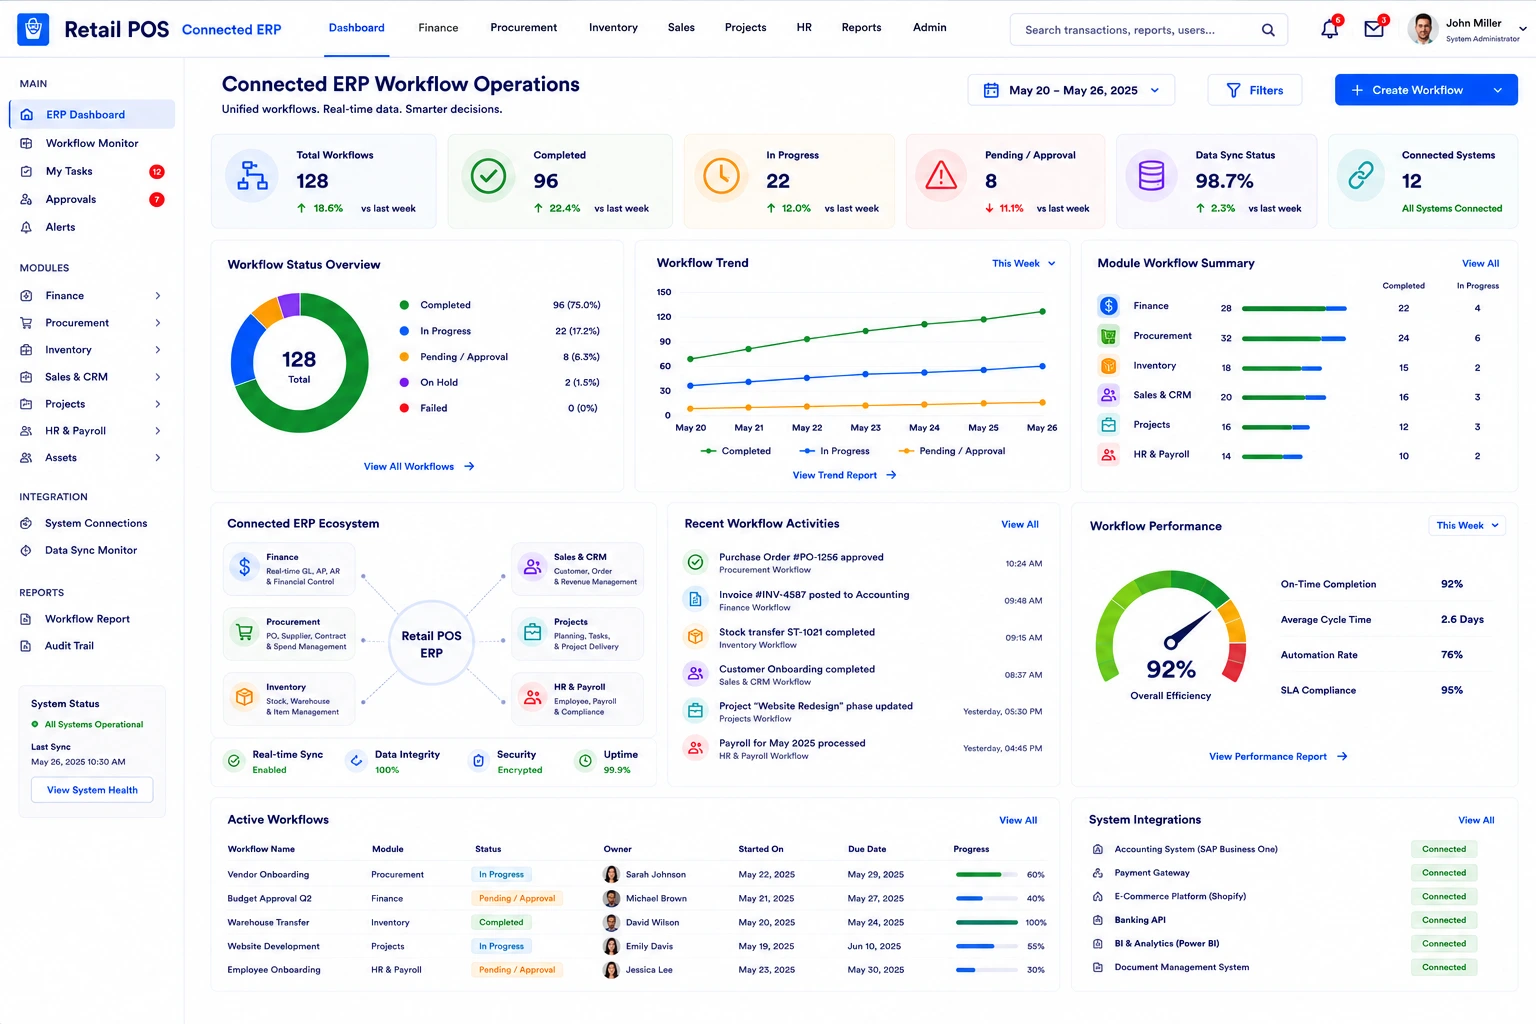Click the search magnifier icon

(1268, 30)
